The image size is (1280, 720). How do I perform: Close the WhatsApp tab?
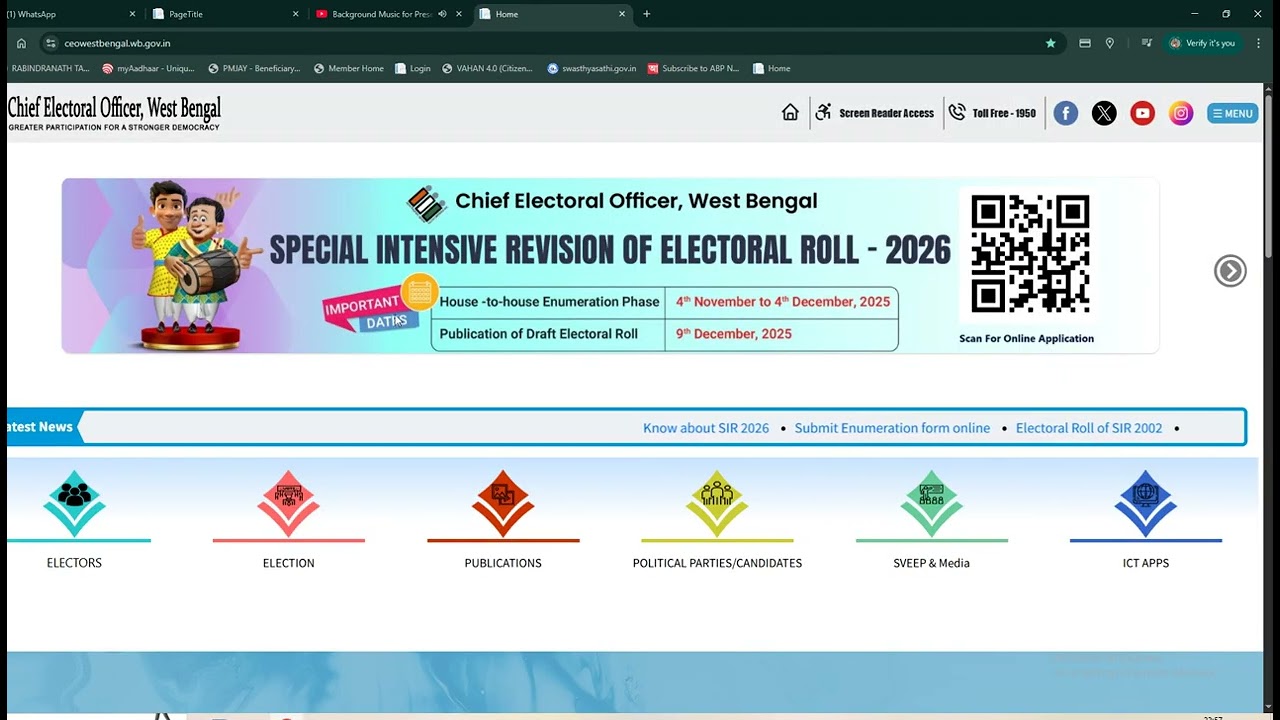click(x=132, y=14)
